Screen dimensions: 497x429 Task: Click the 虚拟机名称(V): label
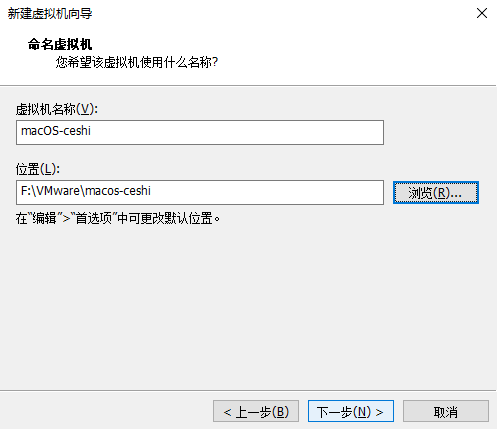pyautogui.click(x=57, y=109)
